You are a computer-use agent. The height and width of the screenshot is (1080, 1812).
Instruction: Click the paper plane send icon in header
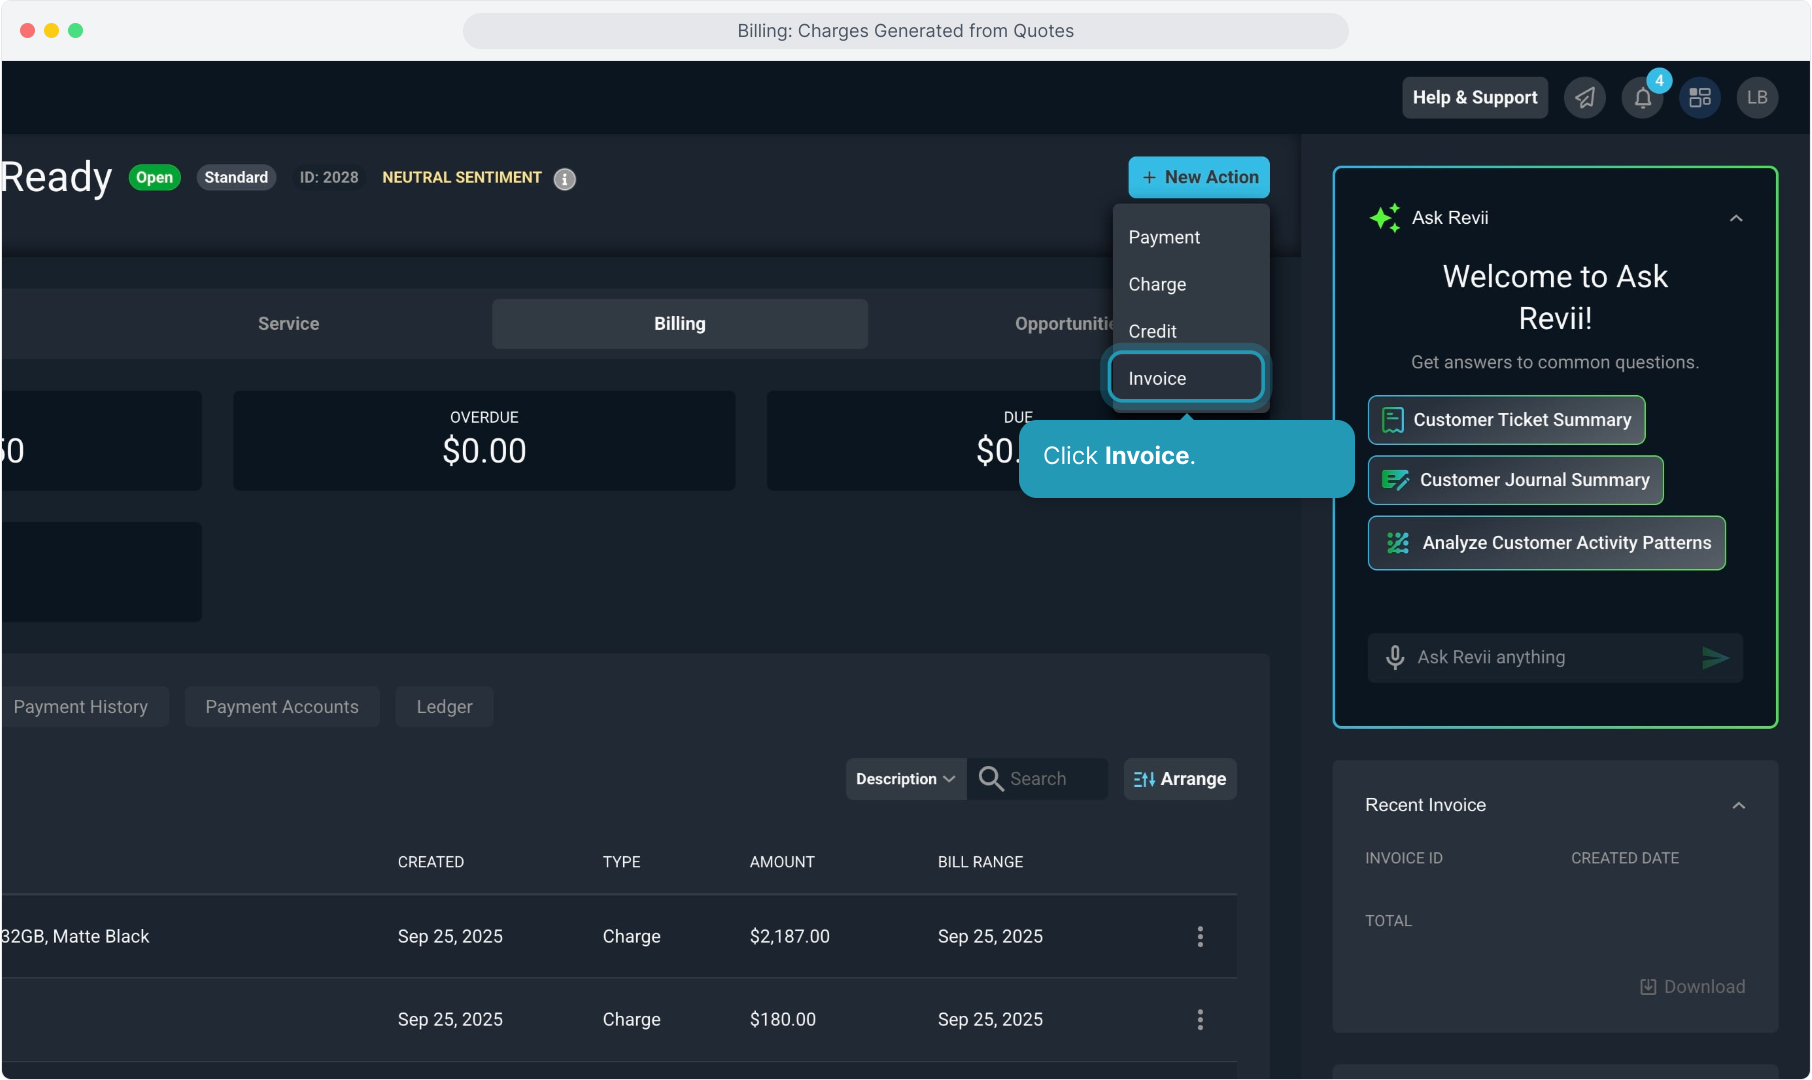pos(1585,97)
